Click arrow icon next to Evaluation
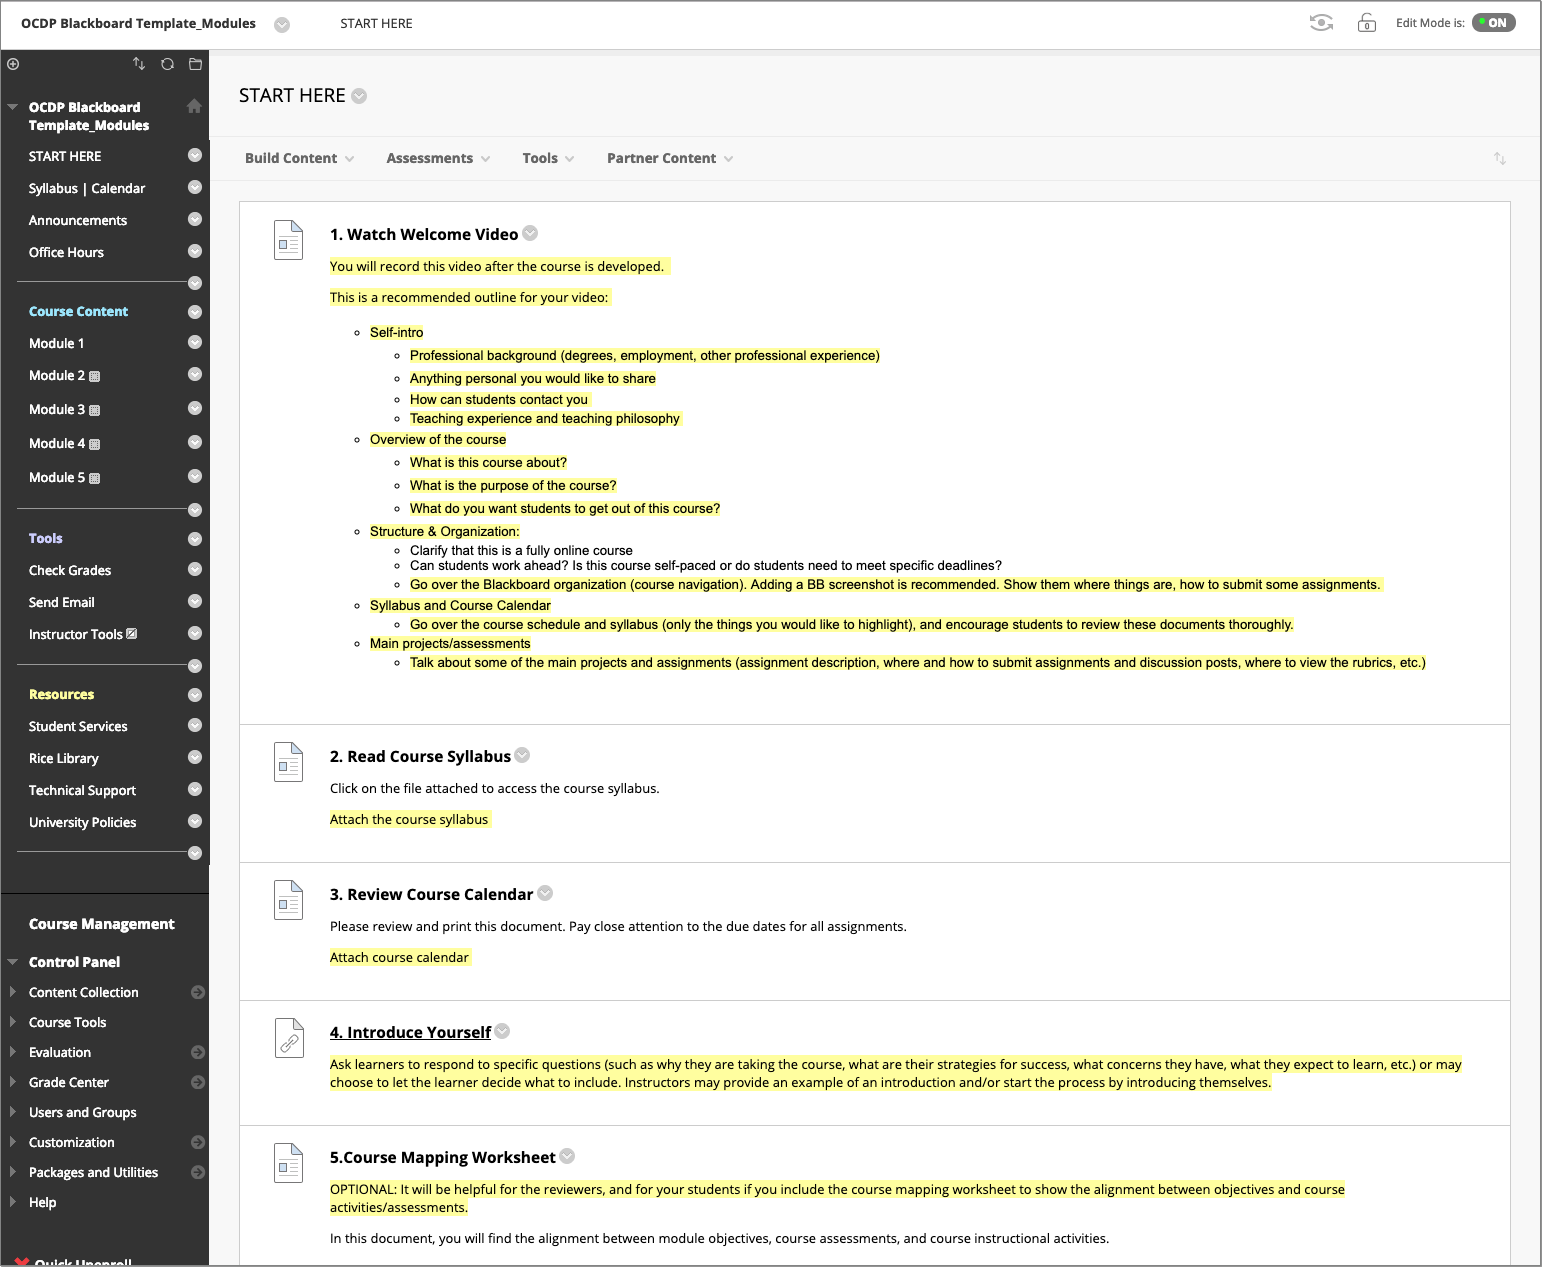The height and width of the screenshot is (1267, 1542). tap(198, 1052)
